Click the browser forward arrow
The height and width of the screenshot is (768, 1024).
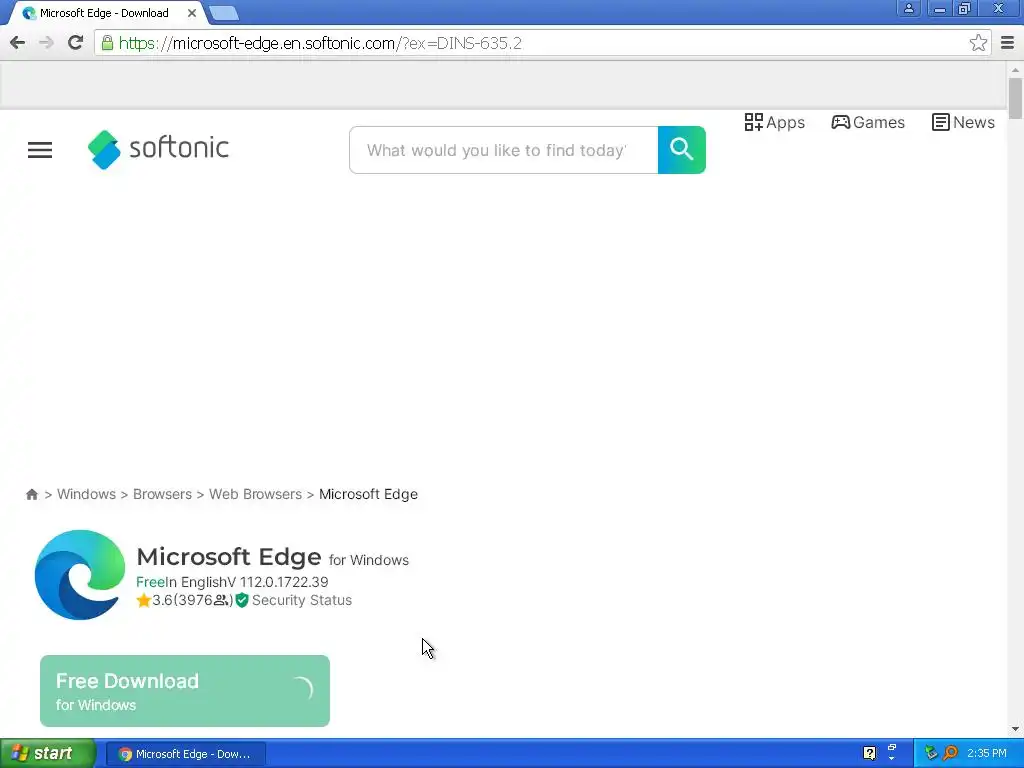pos(46,43)
